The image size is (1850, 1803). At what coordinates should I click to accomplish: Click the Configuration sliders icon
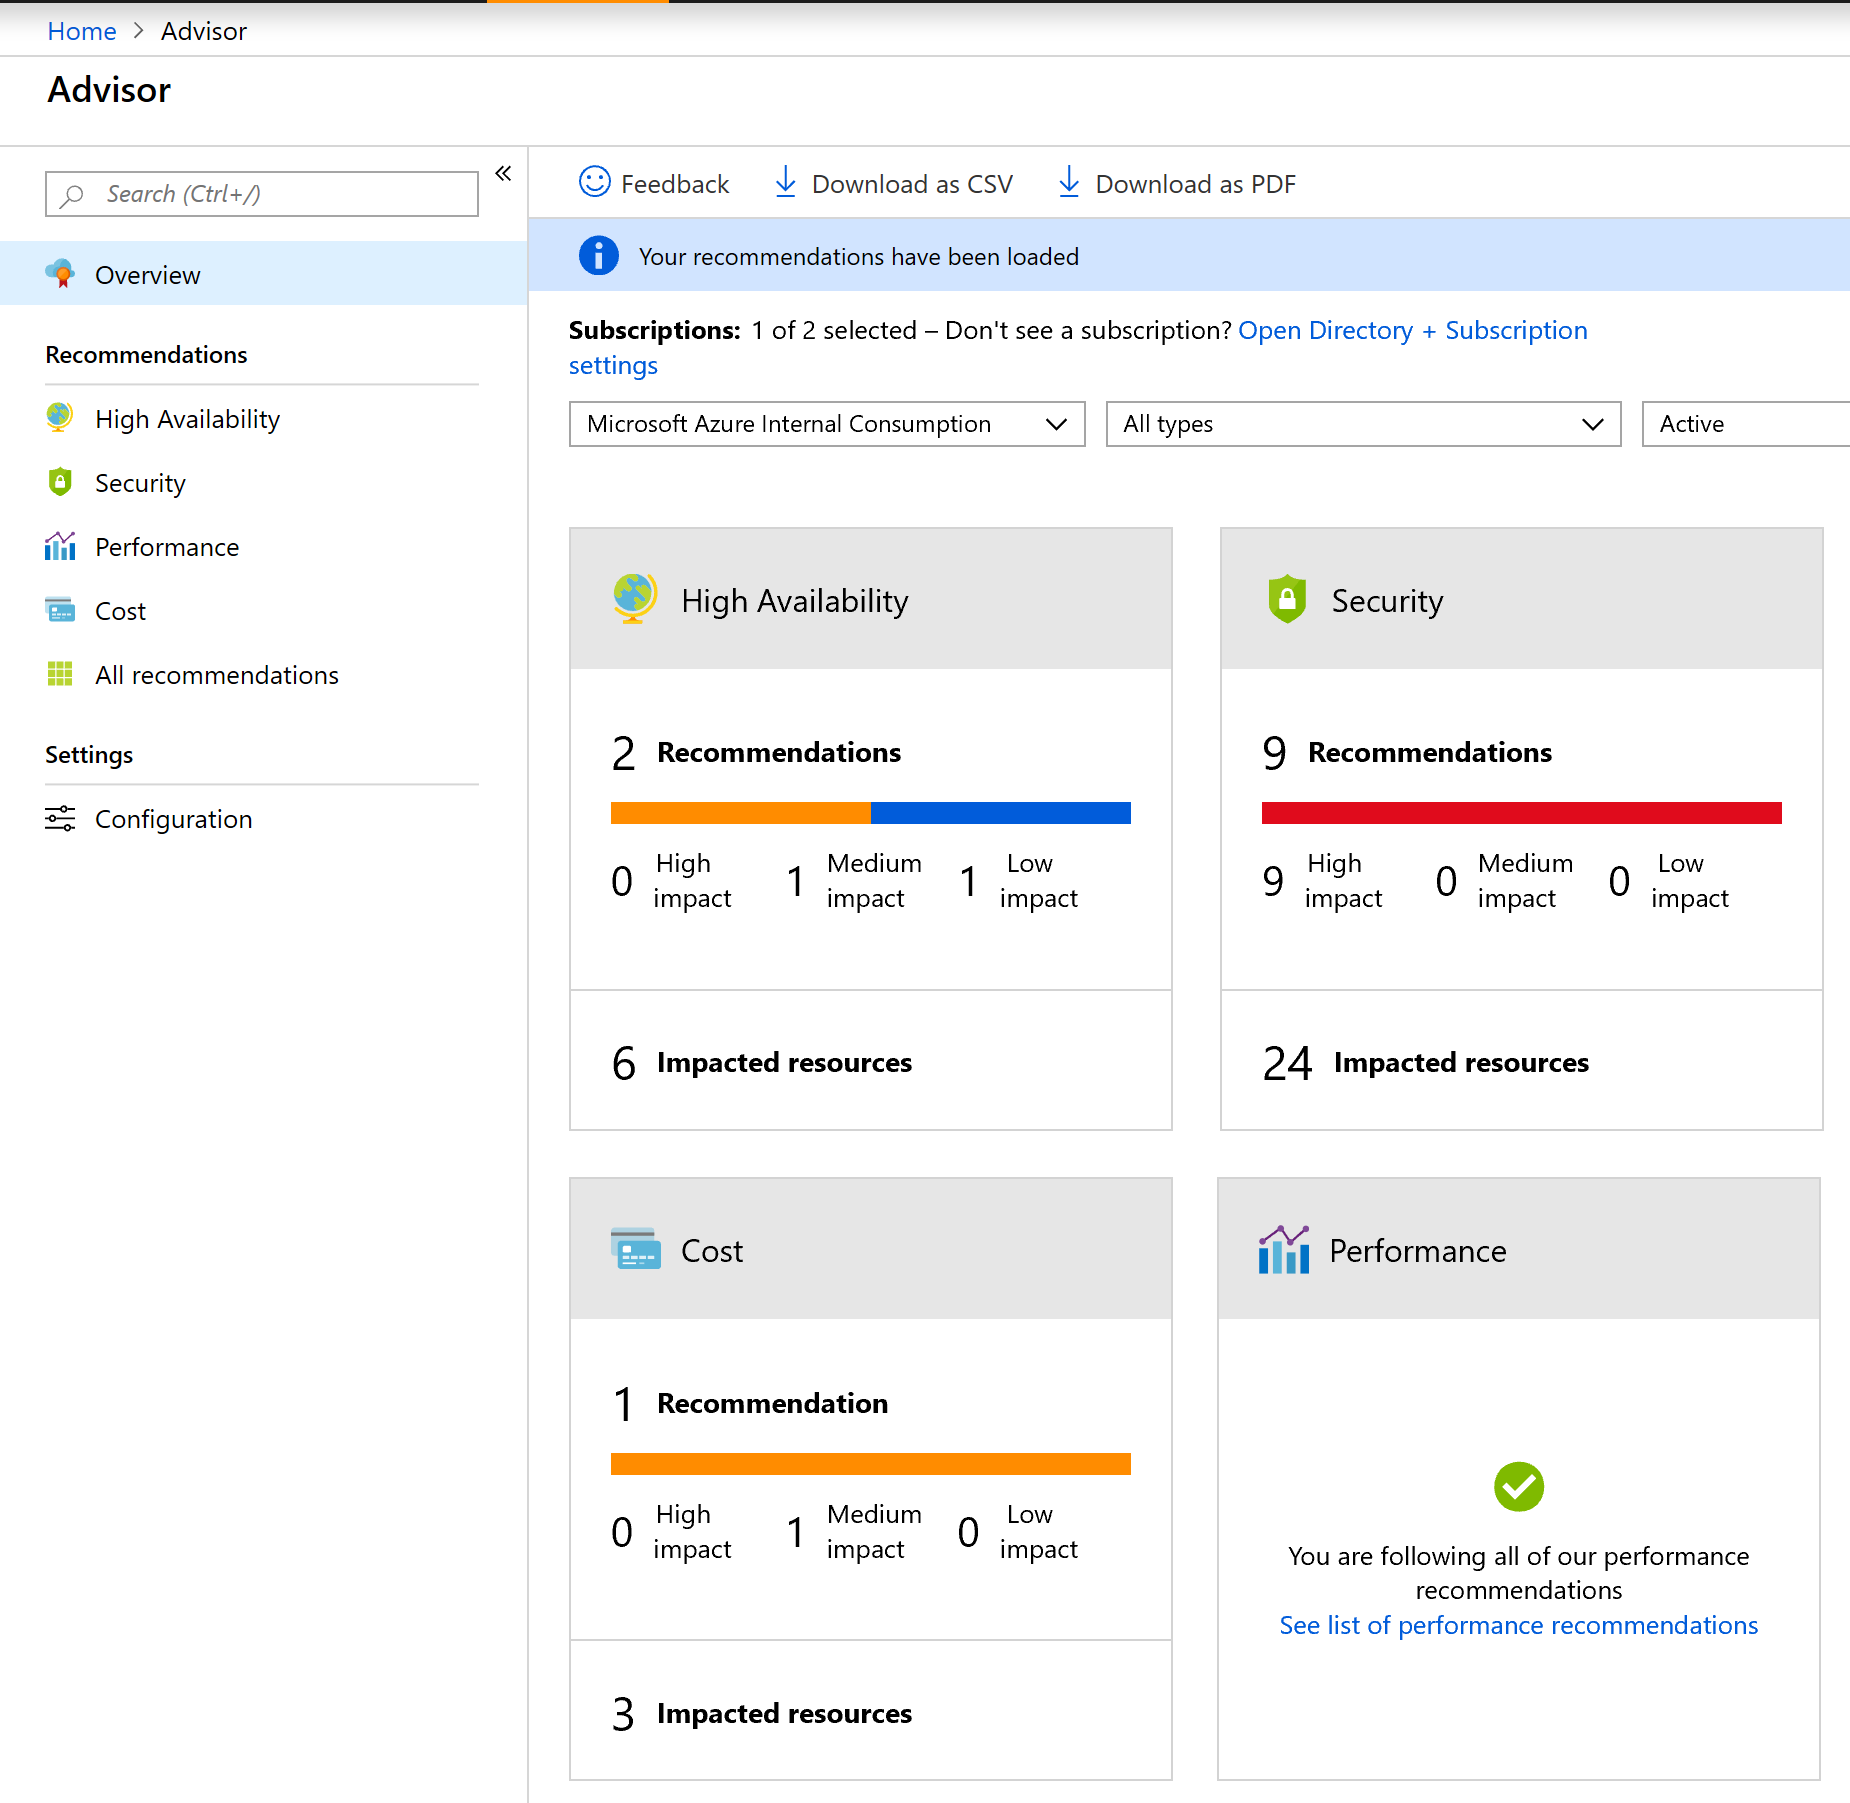60,819
